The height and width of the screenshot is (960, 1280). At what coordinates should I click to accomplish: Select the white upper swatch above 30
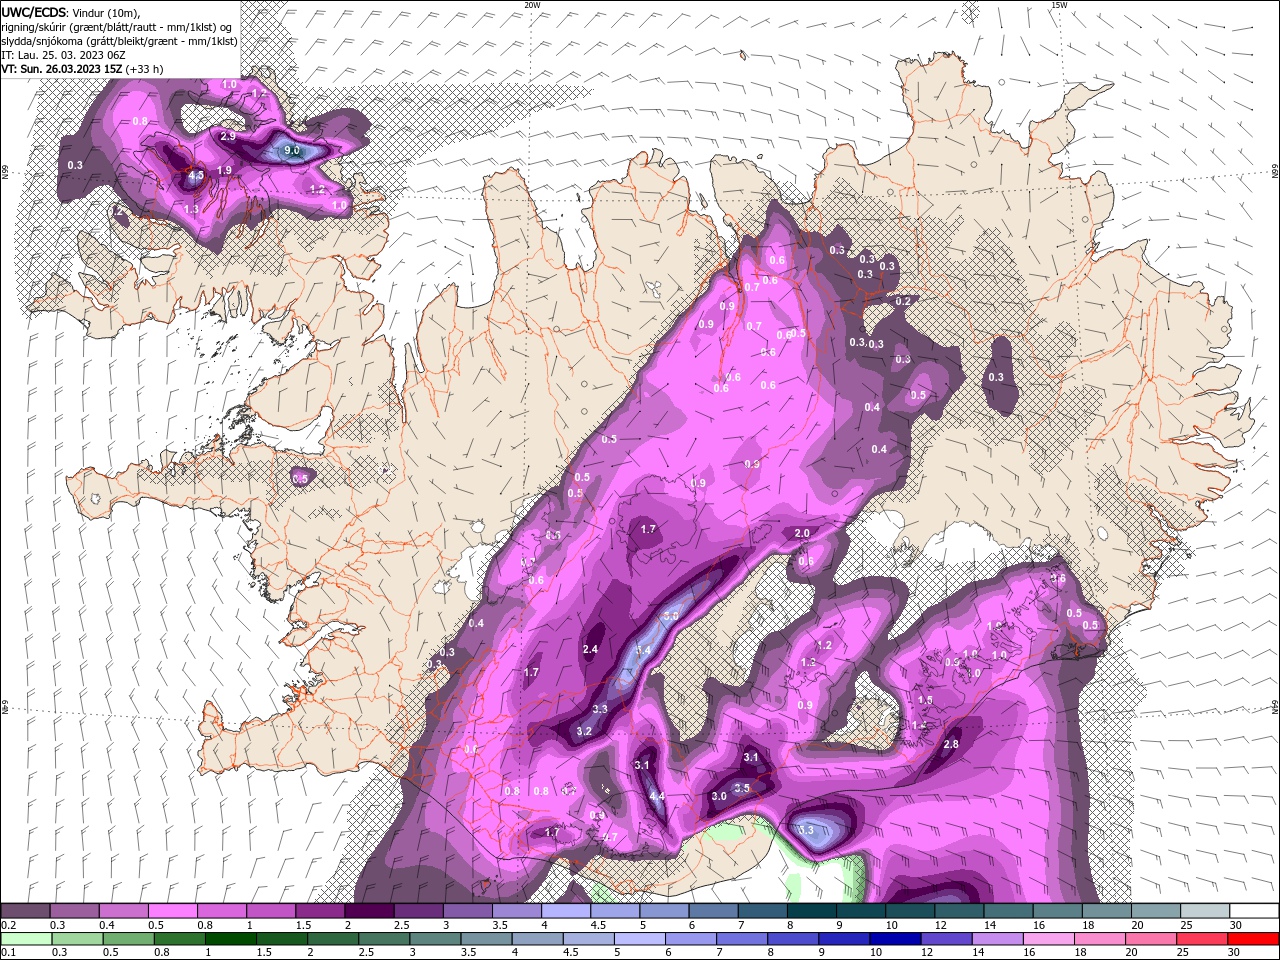tap(1254, 911)
